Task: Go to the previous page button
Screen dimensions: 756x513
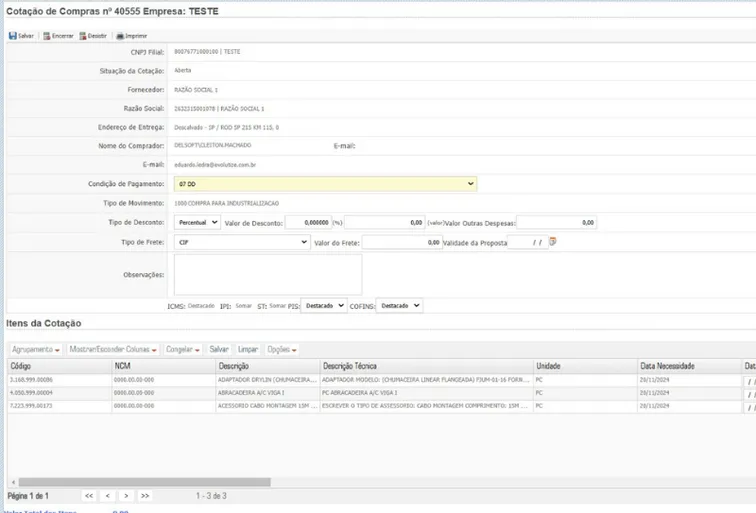Action: (x=108, y=496)
